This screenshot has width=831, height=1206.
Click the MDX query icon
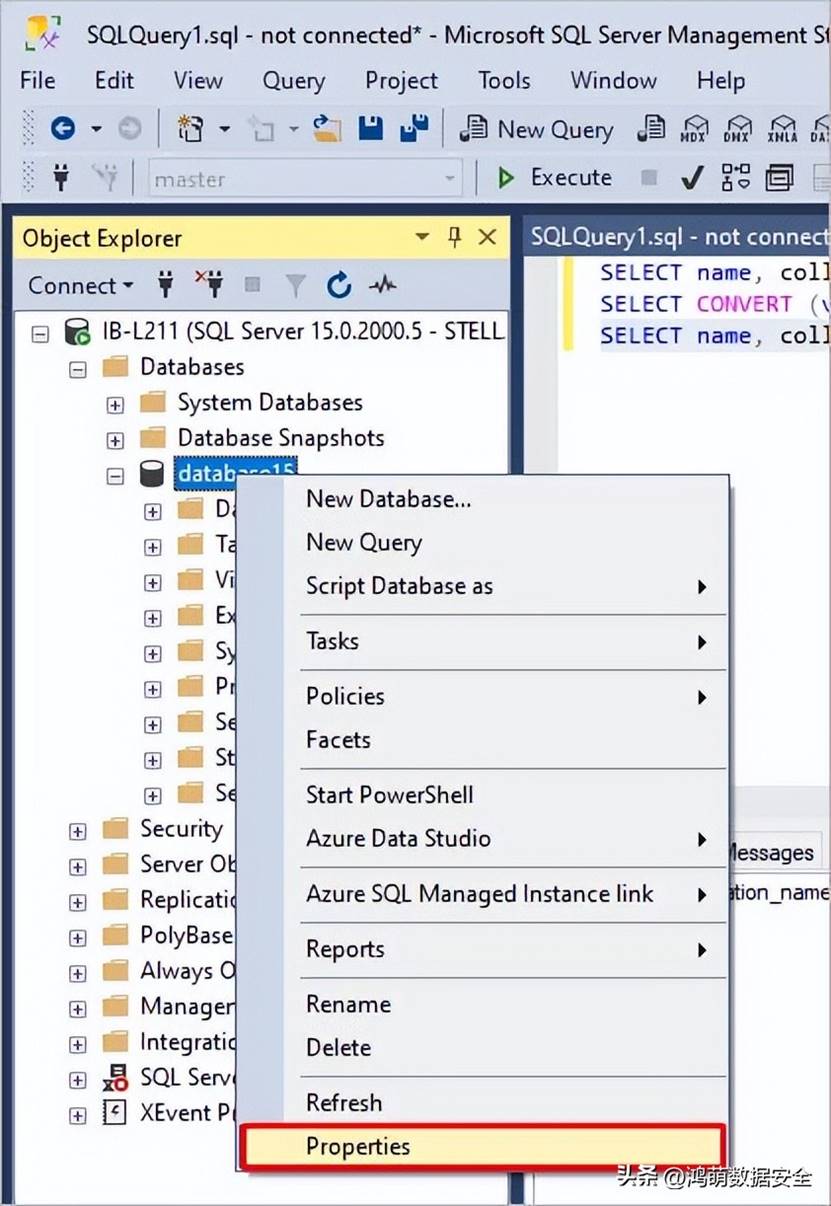694,129
